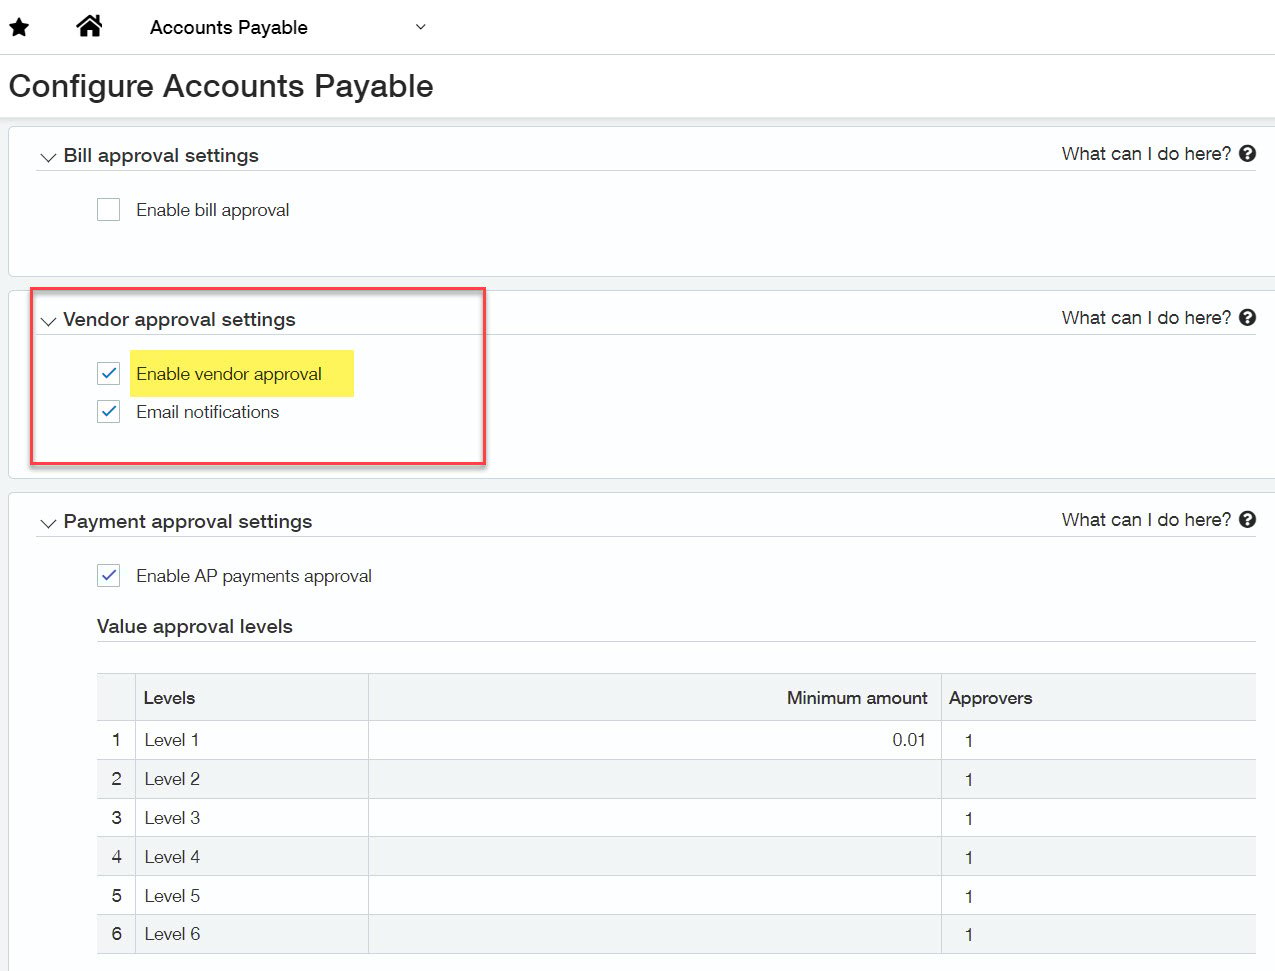
Task: Collapse the Payment approval settings section
Action: point(48,524)
